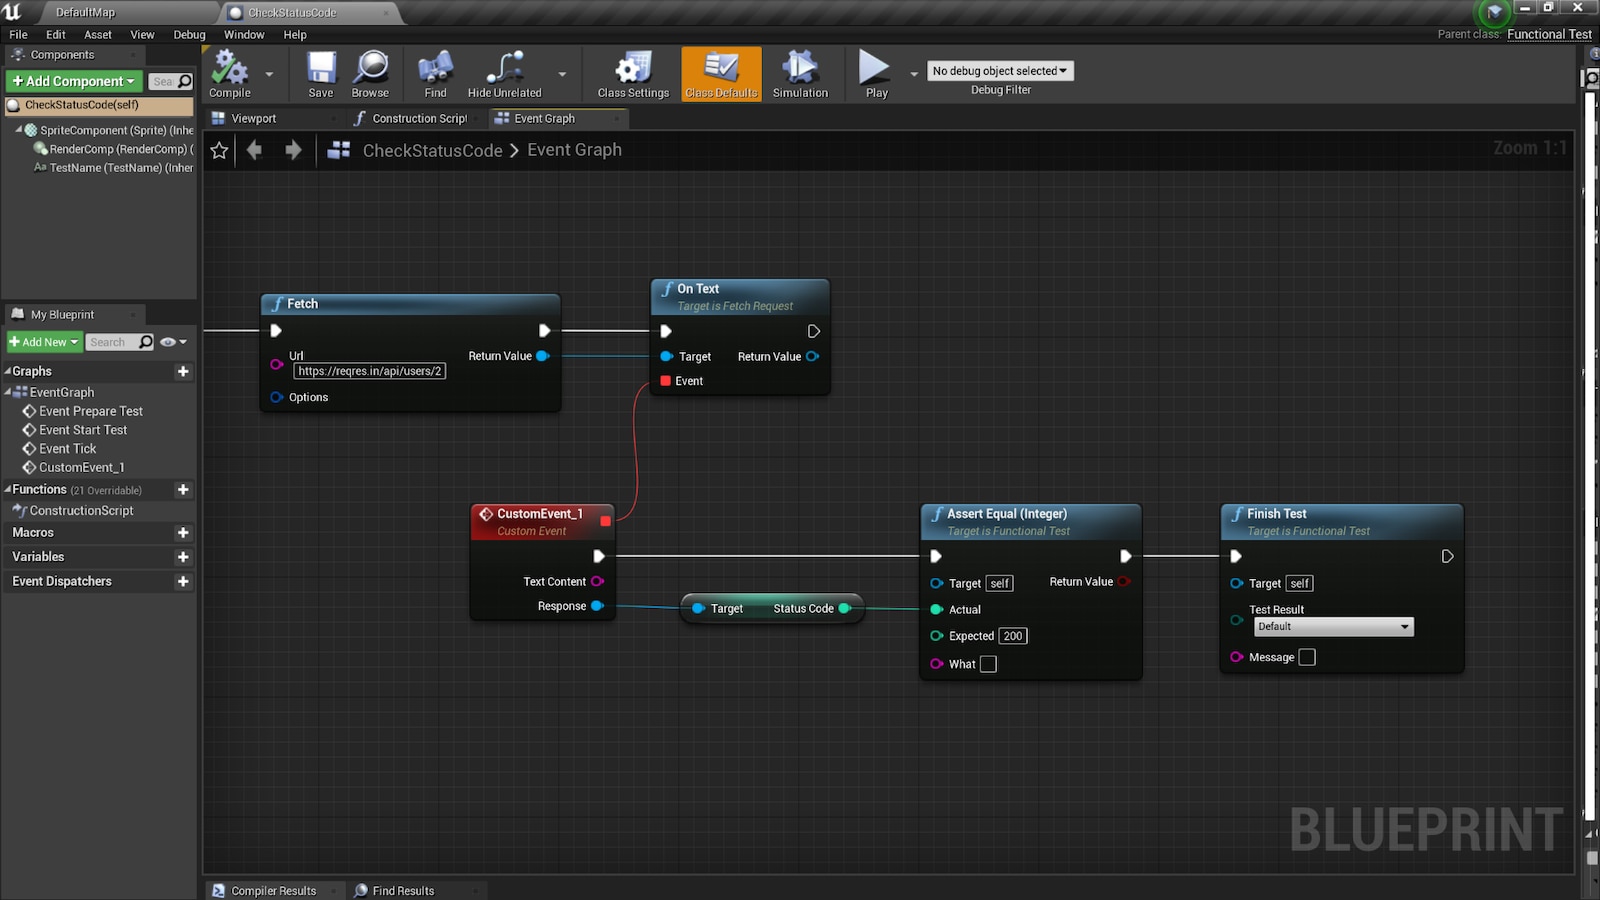Click the Url input field on Fetch node
The width and height of the screenshot is (1600, 900).
tap(369, 371)
